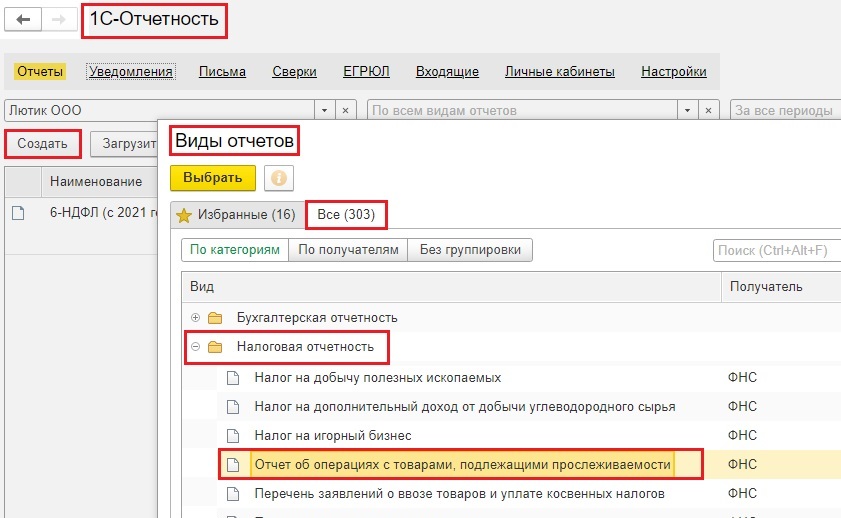841x518 pixels.
Task: Click document icon for Налог на игорный бизнес
Action: pos(233,436)
